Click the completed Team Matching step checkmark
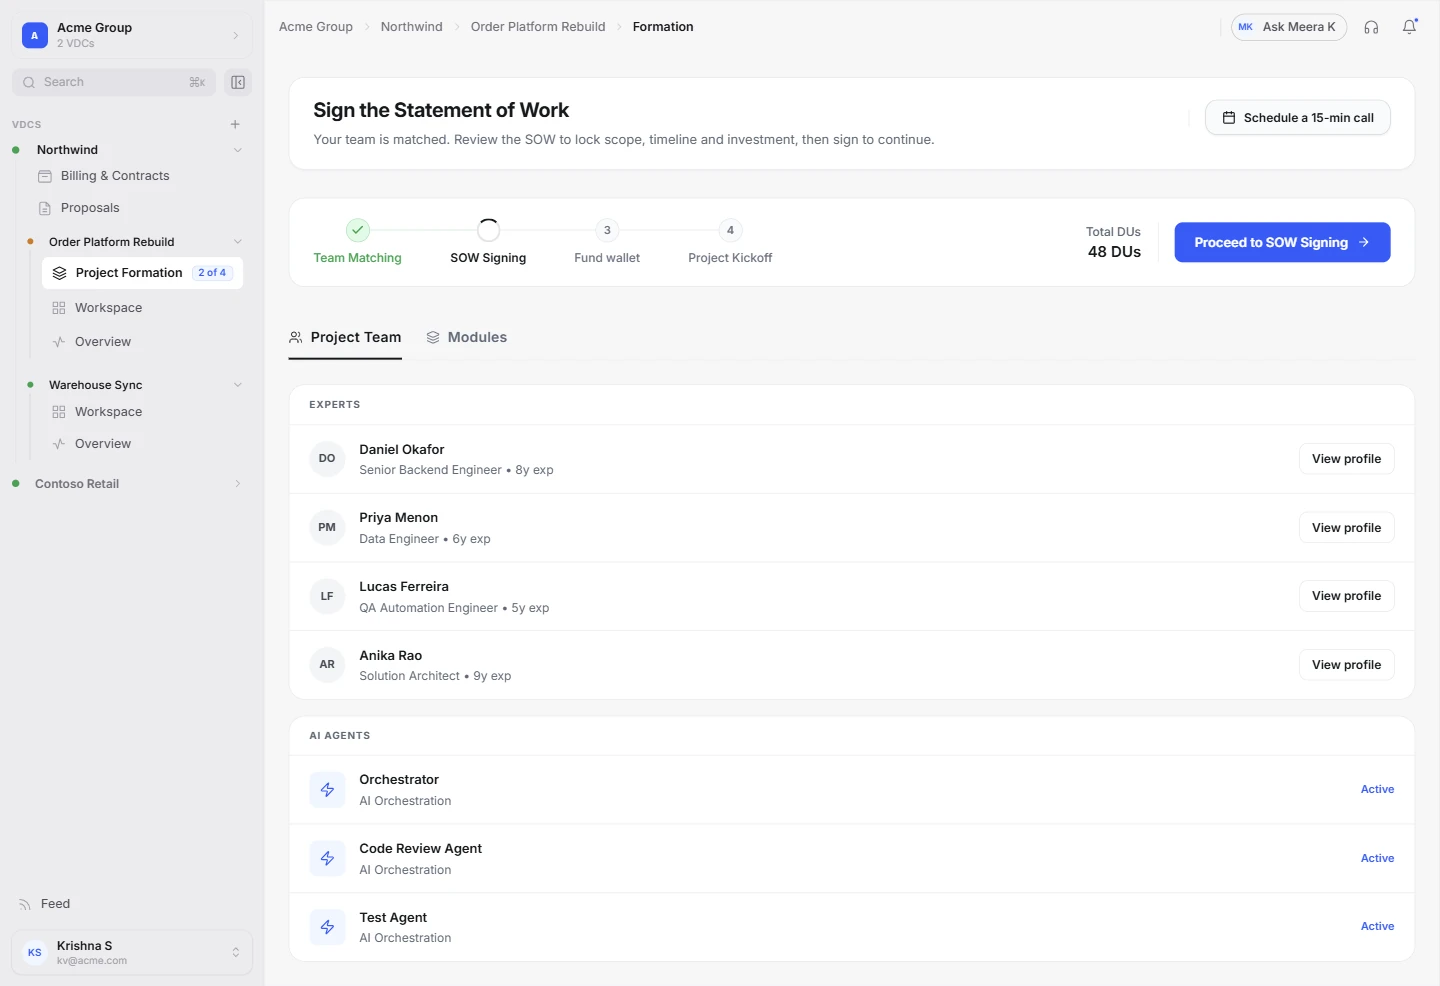 coord(358,230)
